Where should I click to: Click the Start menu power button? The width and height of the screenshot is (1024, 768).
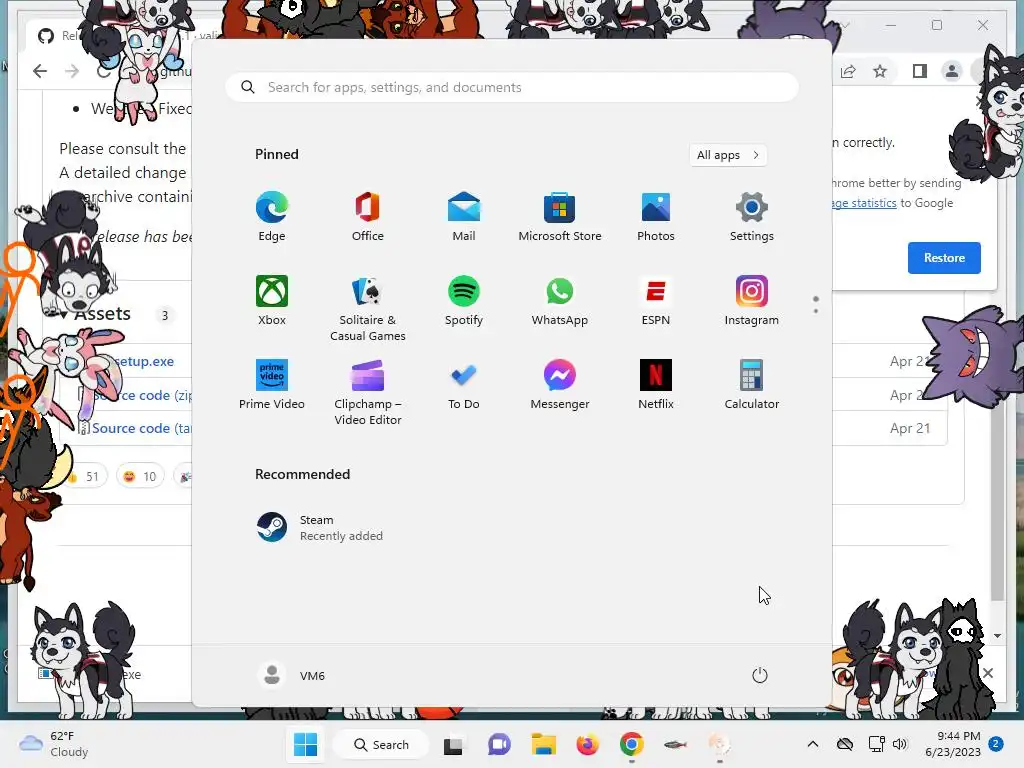[760, 675]
